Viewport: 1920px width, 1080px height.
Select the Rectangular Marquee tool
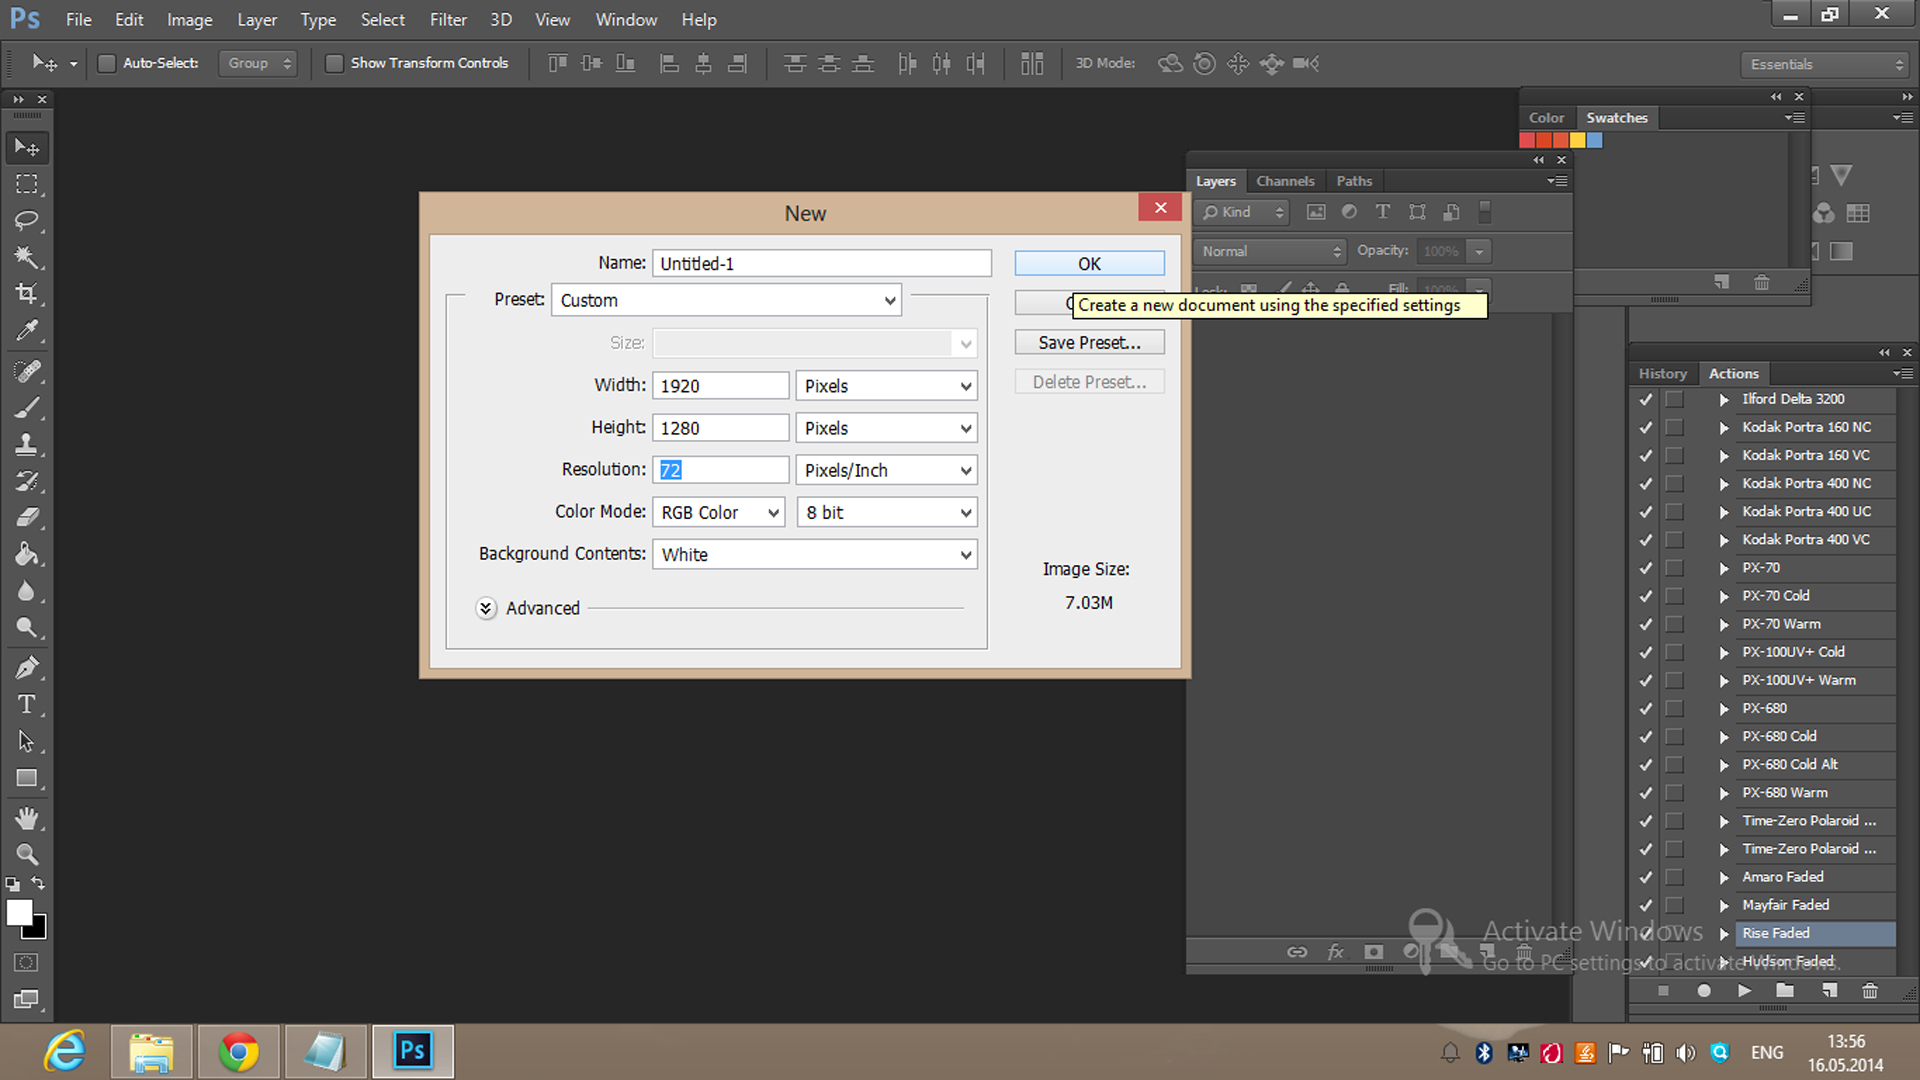(x=27, y=184)
